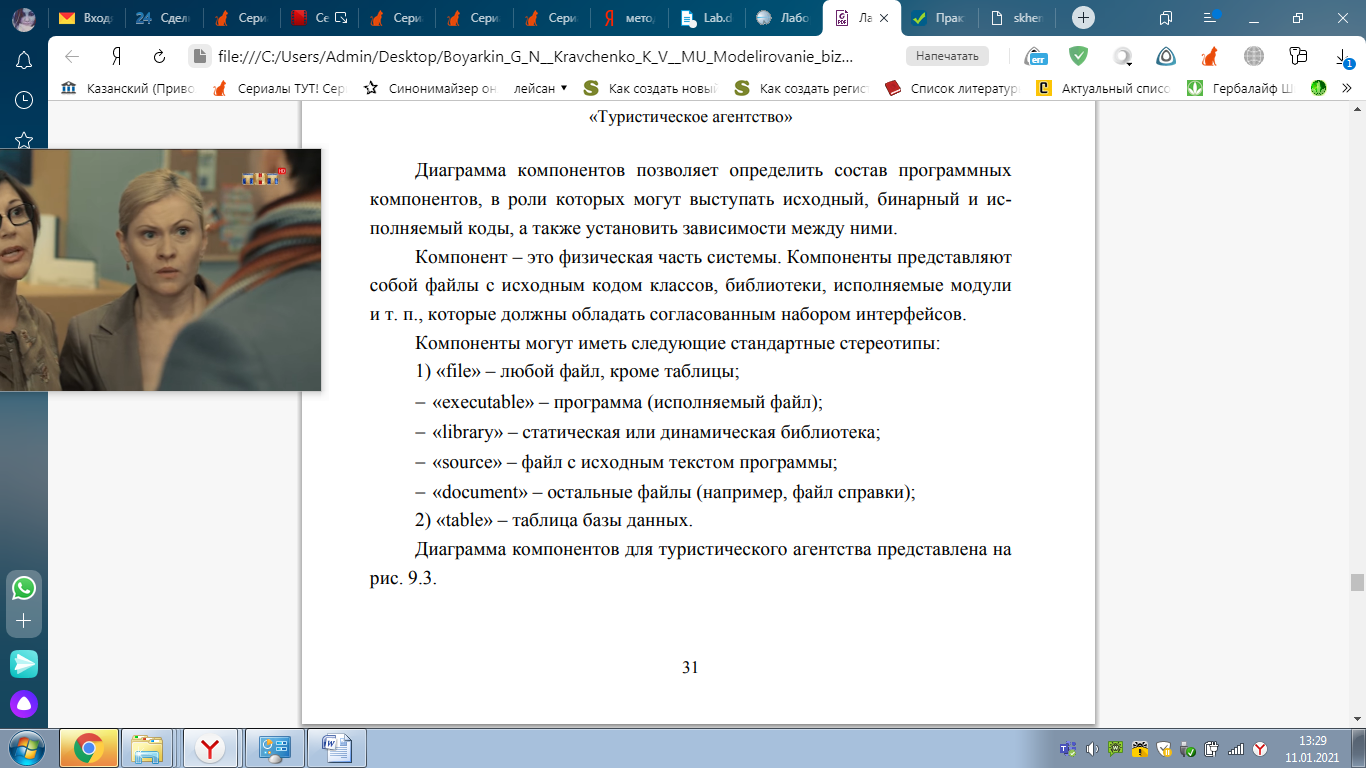This screenshot has width=1366, height=768.
Task: Launch Alice voice assistant
Action: 24,705
